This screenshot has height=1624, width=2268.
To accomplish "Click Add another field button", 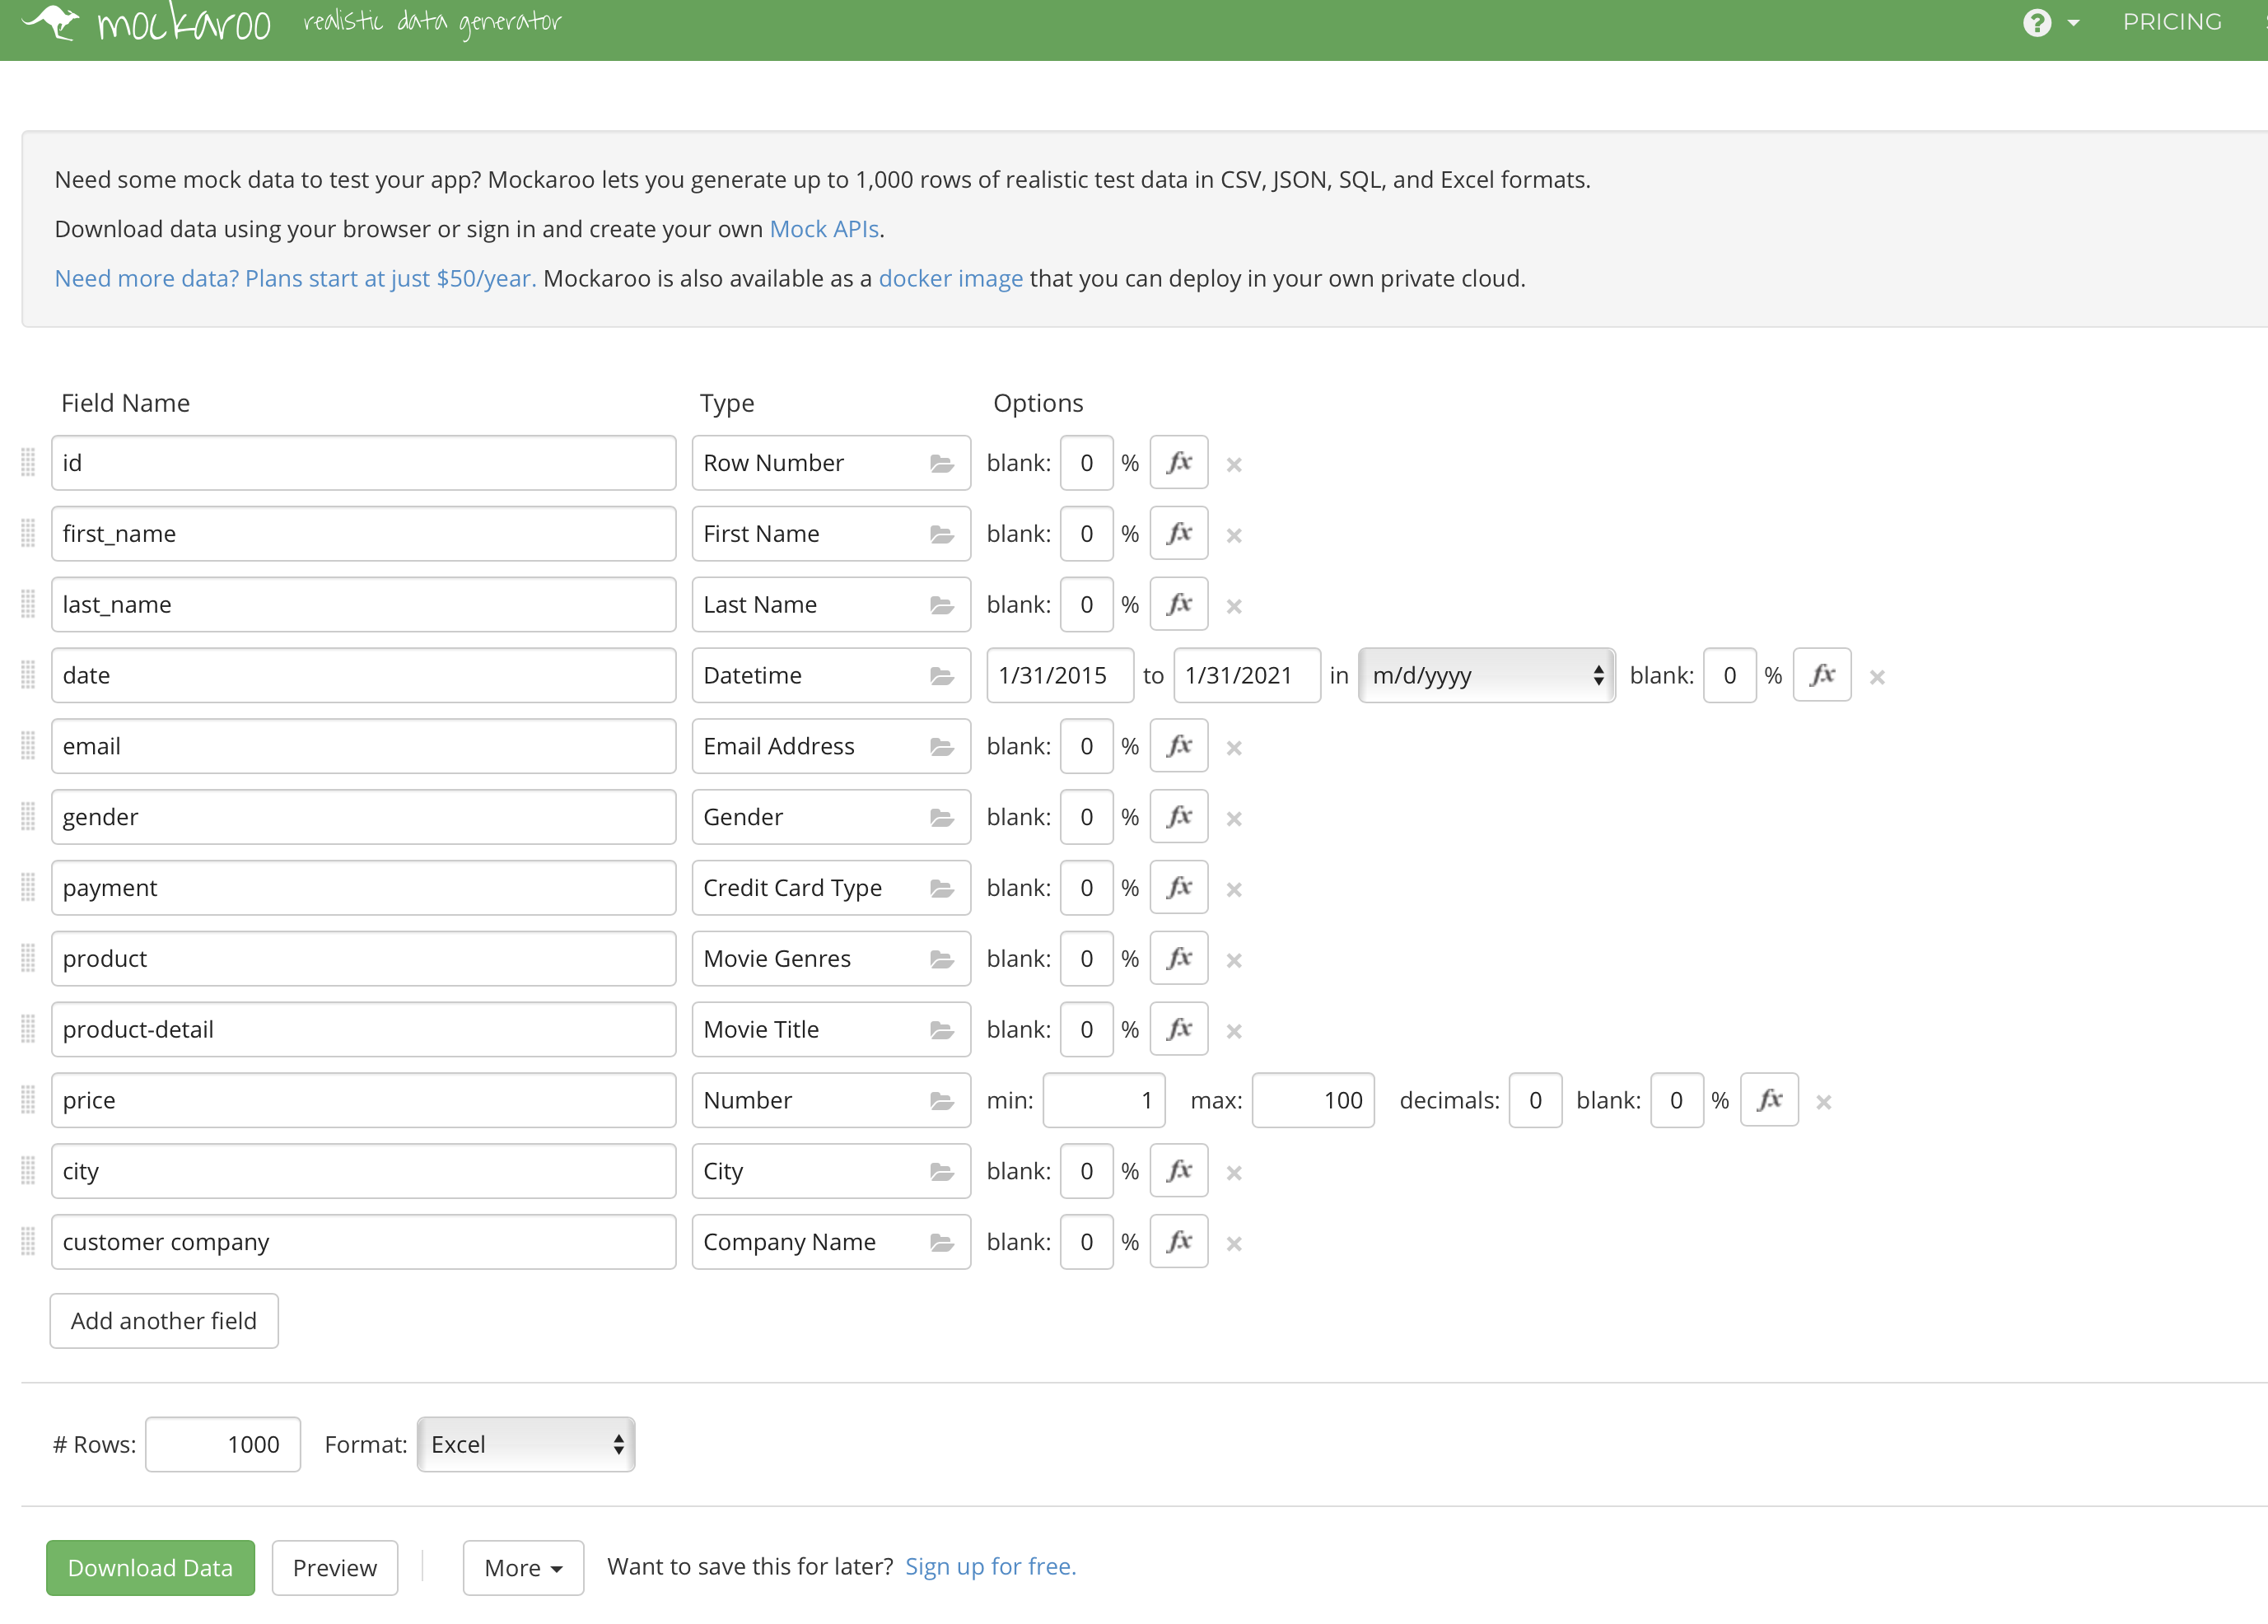I will coord(164,1321).
